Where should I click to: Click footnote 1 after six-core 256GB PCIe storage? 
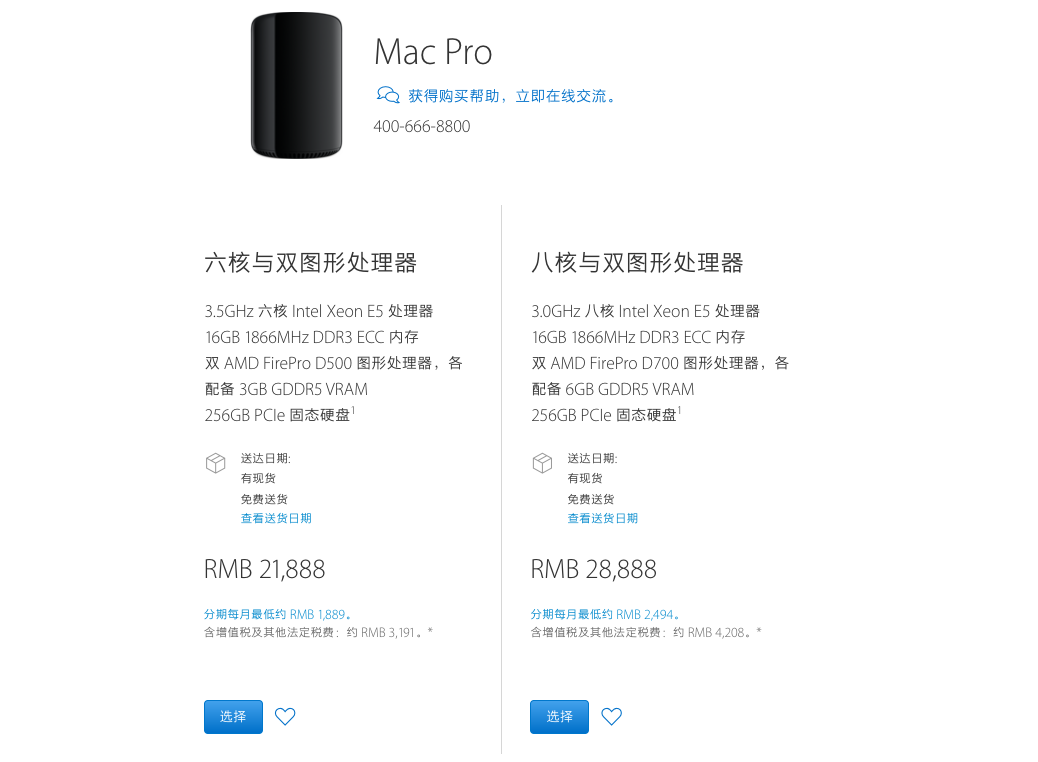pyautogui.click(x=353, y=409)
